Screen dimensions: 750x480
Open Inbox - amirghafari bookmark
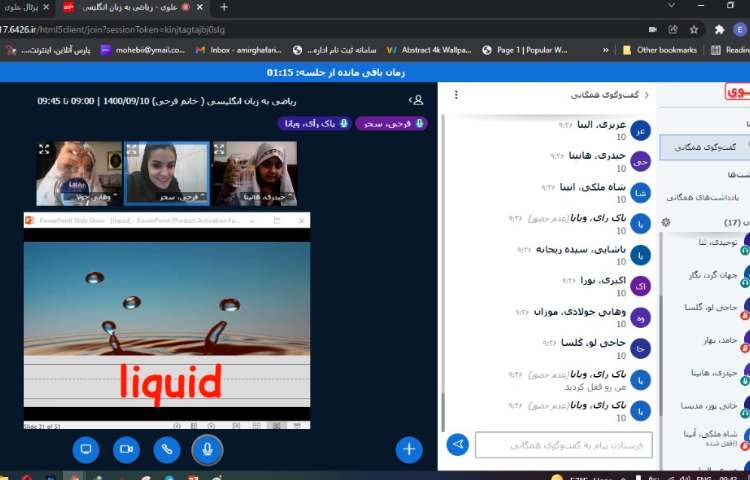pyautogui.click(x=239, y=50)
